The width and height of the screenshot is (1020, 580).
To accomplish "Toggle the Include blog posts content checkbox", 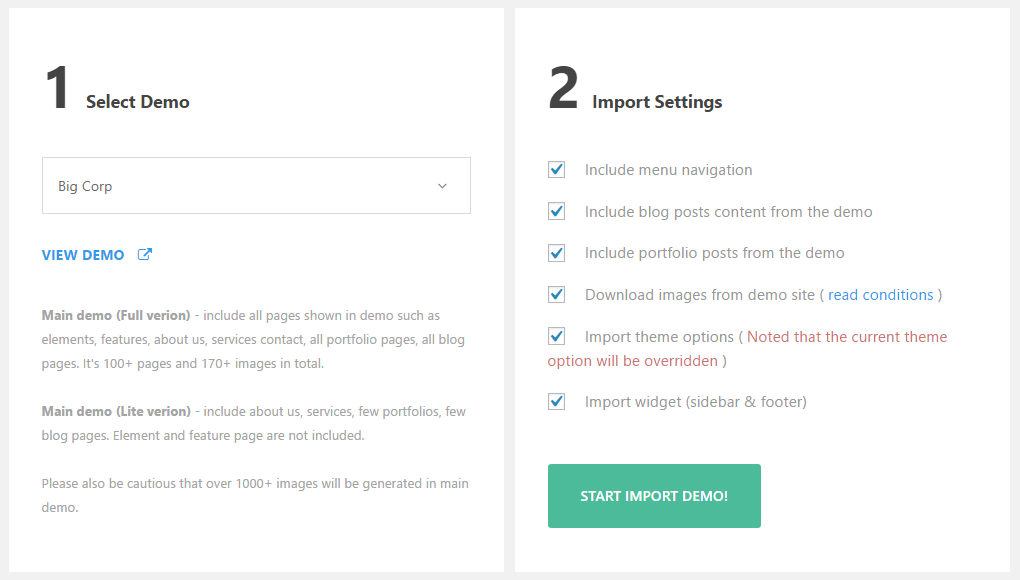I will pos(557,212).
